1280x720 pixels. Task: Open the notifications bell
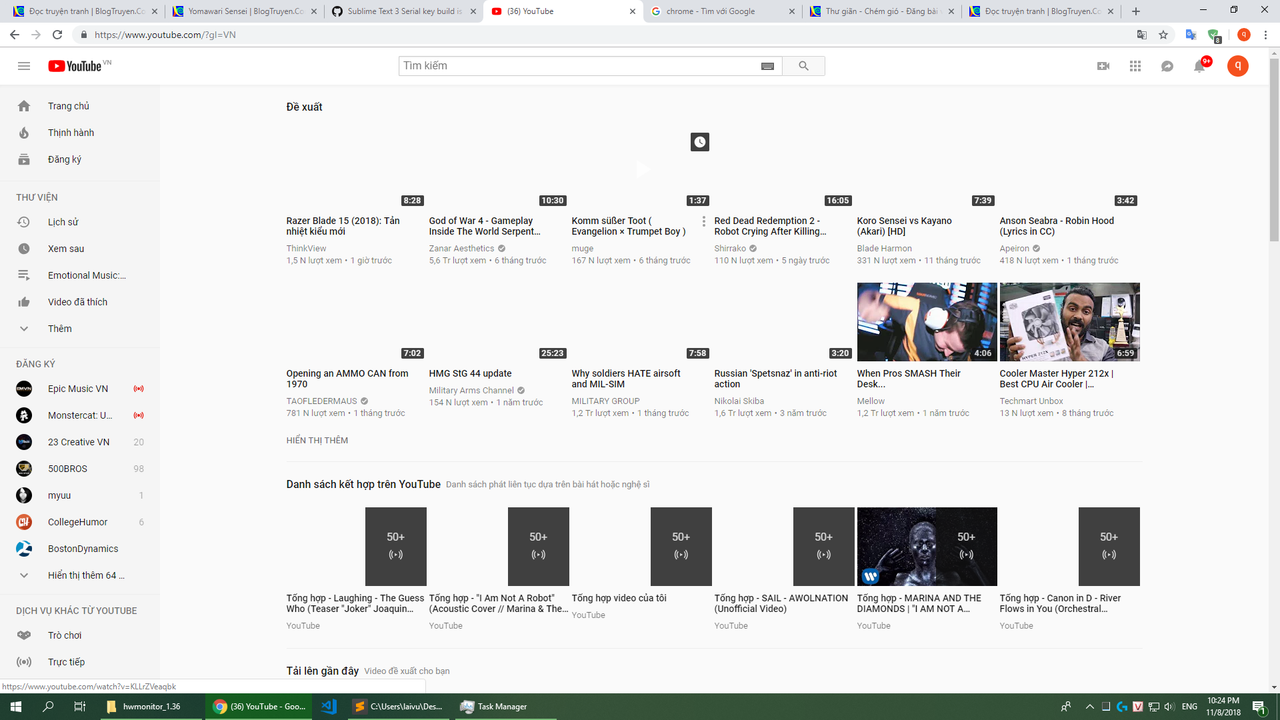pos(1200,66)
